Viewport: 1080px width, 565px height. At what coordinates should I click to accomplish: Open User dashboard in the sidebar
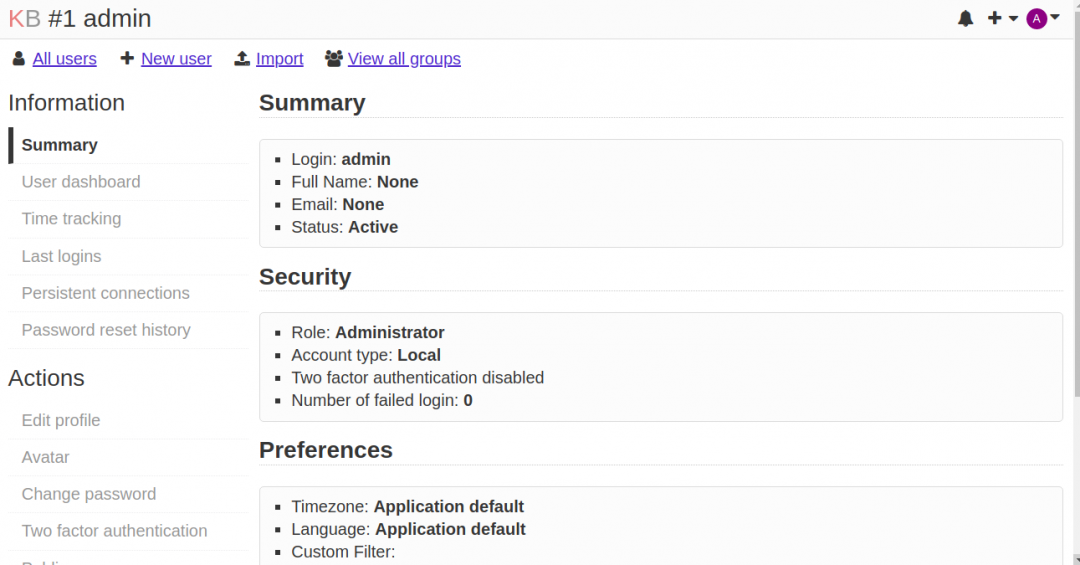tap(81, 182)
